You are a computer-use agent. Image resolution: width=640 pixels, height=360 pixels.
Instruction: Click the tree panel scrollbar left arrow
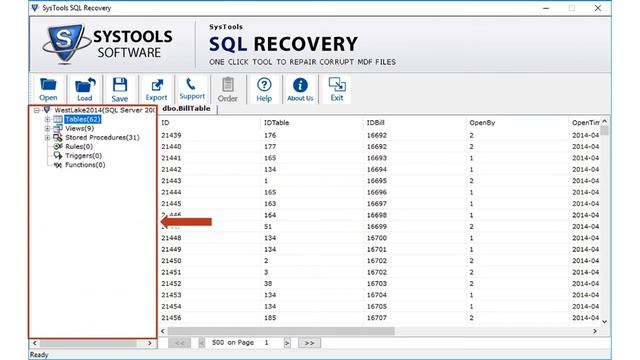point(35,343)
